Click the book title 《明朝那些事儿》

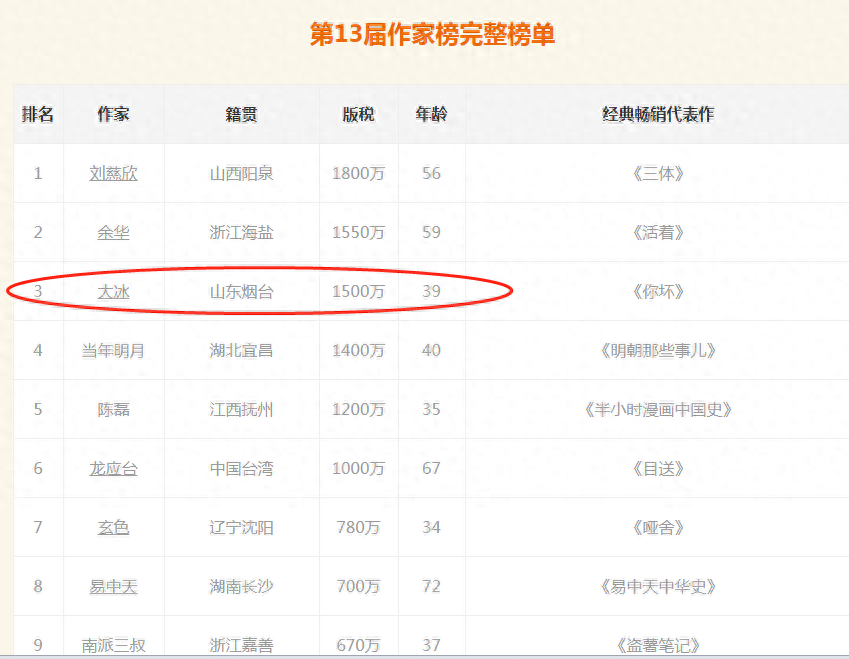(658, 350)
